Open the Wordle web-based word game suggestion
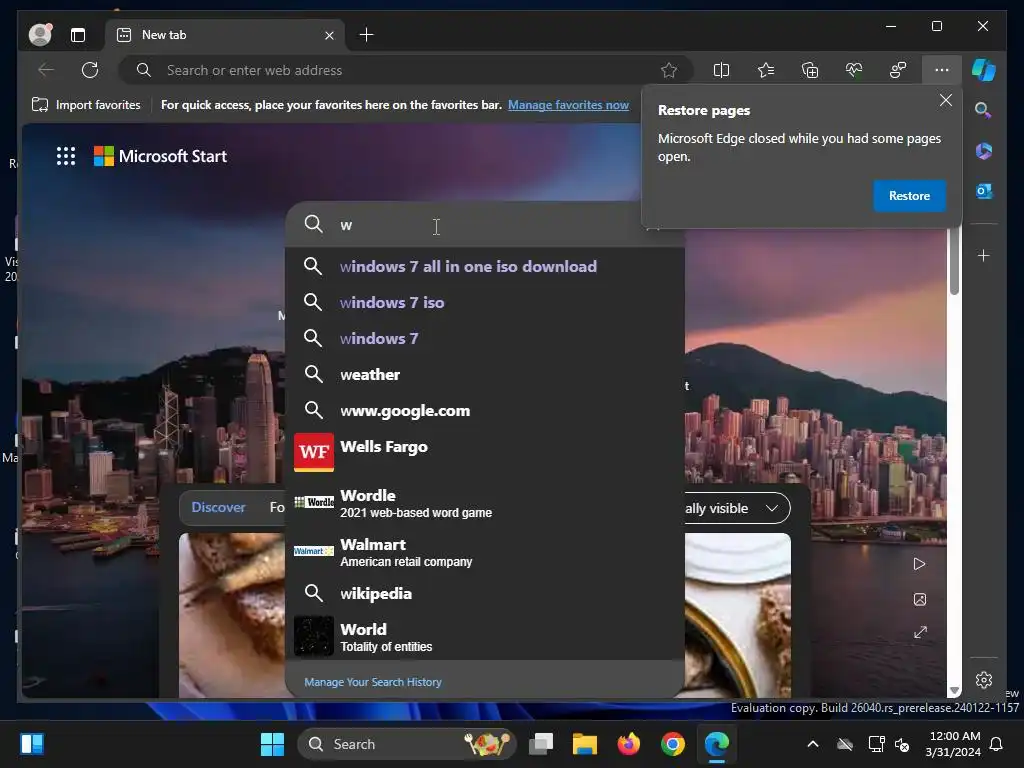 [x=485, y=503]
